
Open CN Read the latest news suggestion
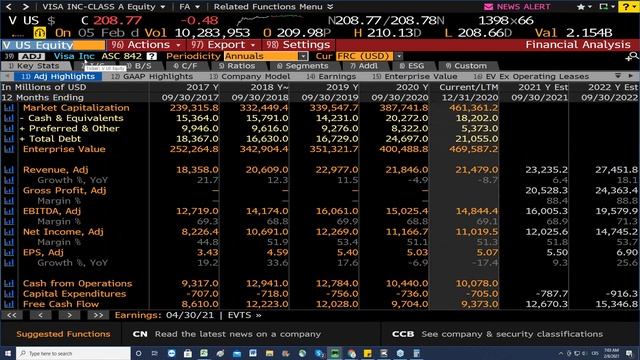pos(227,334)
